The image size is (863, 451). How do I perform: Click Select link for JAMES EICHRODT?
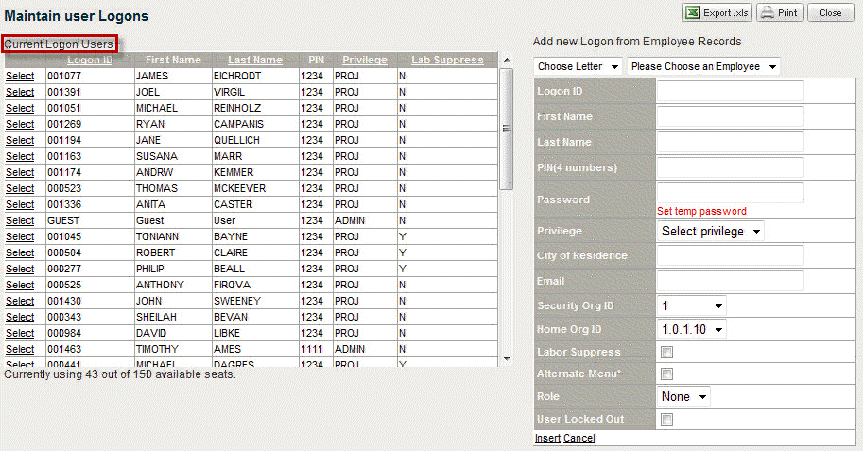[20, 76]
